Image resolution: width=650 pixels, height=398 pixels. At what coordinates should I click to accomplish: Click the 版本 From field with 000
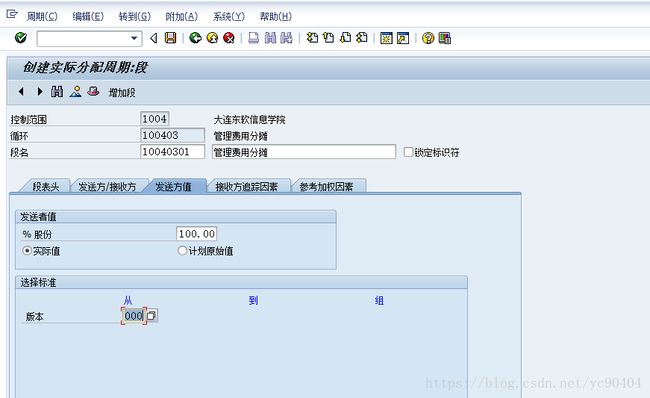[x=133, y=316]
